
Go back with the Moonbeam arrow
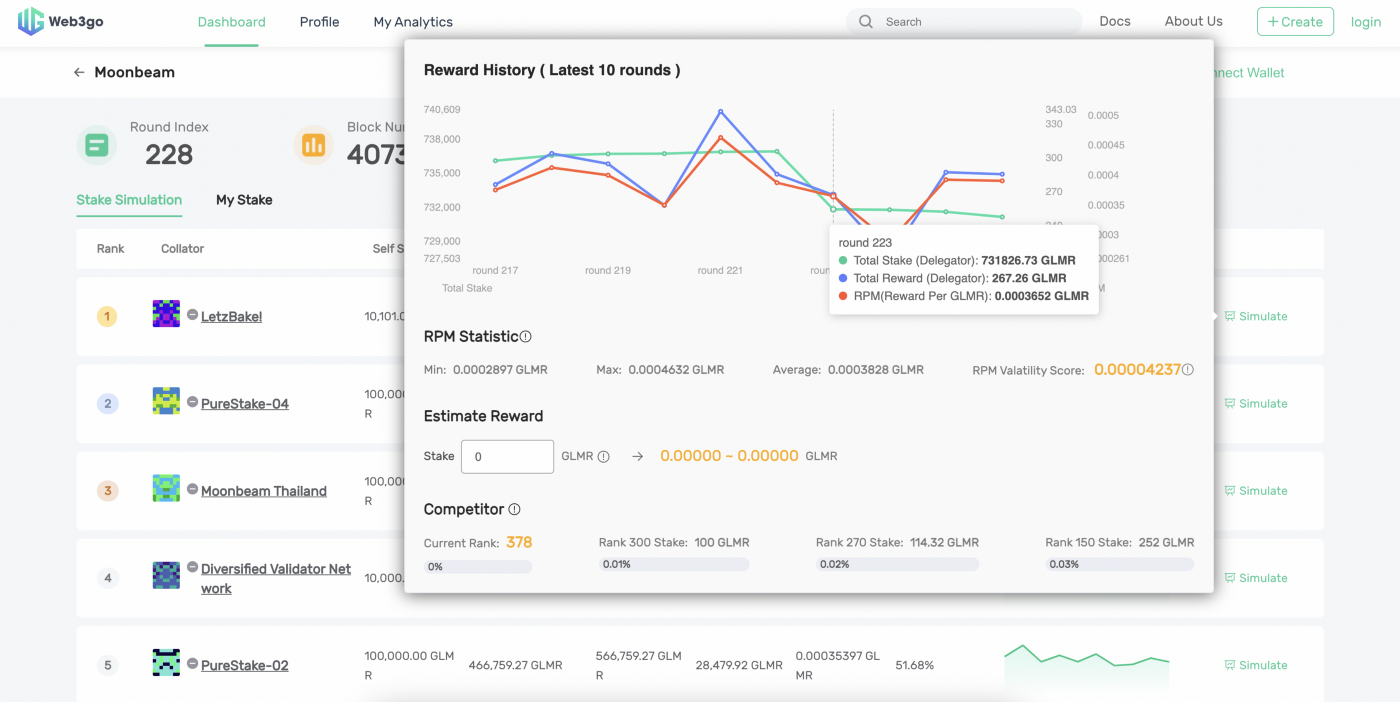[79, 72]
